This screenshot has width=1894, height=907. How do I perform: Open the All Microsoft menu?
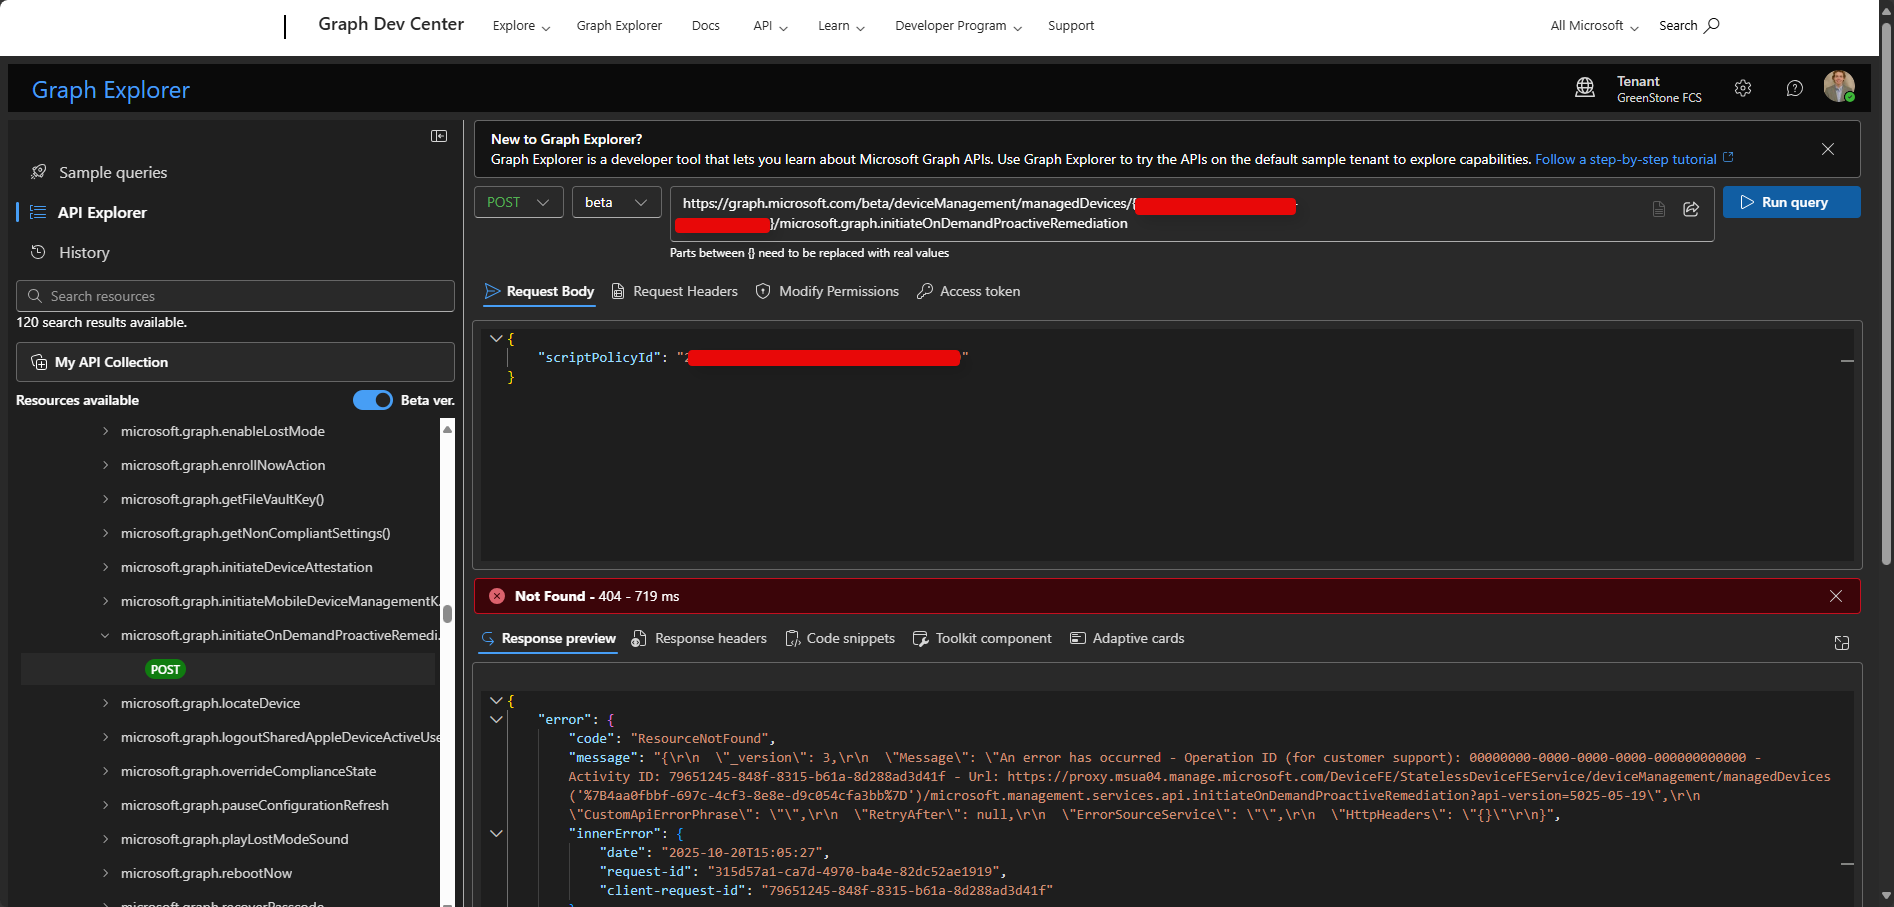coord(1594,26)
